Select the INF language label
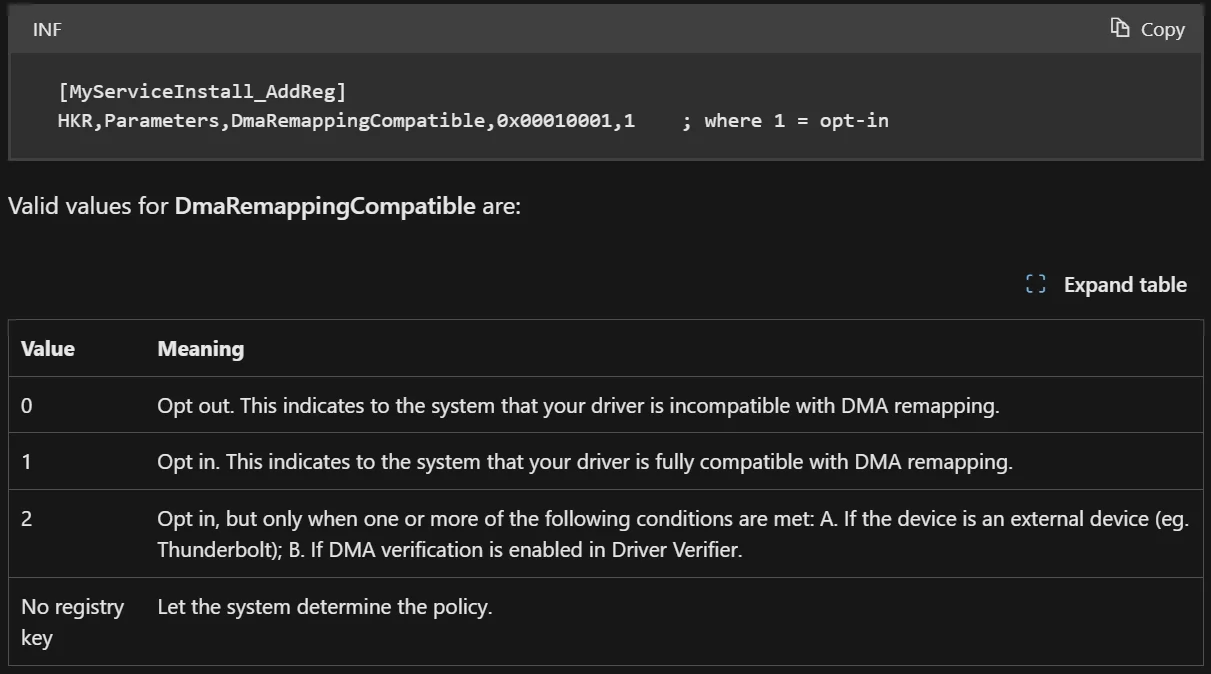This screenshot has height=674, width=1211. point(47,29)
